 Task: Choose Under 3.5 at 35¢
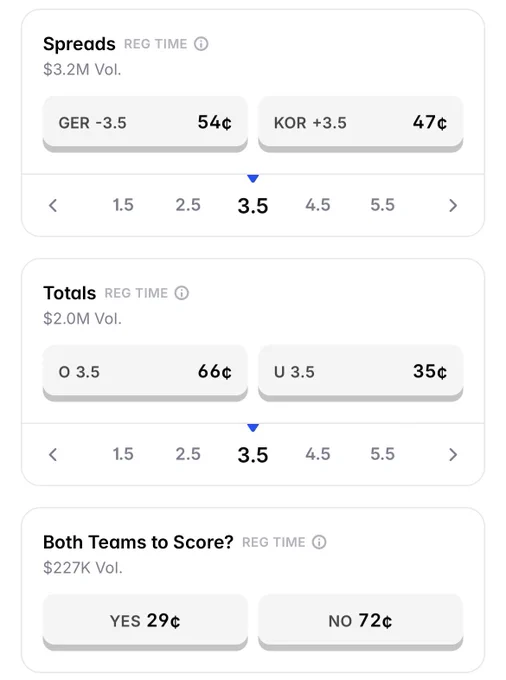click(x=361, y=373)
